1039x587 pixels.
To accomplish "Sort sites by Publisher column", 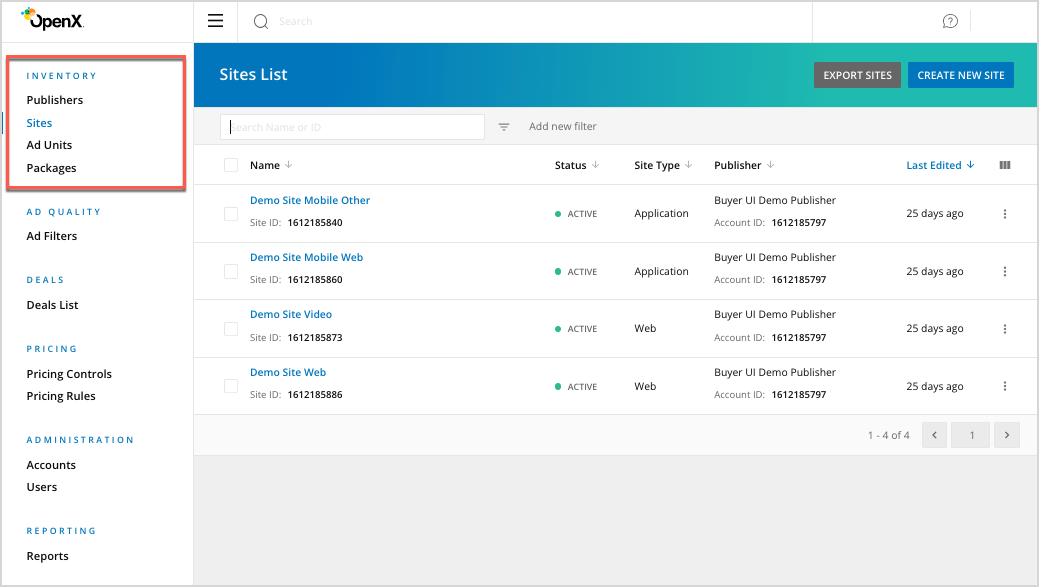I will pos(743,165).
